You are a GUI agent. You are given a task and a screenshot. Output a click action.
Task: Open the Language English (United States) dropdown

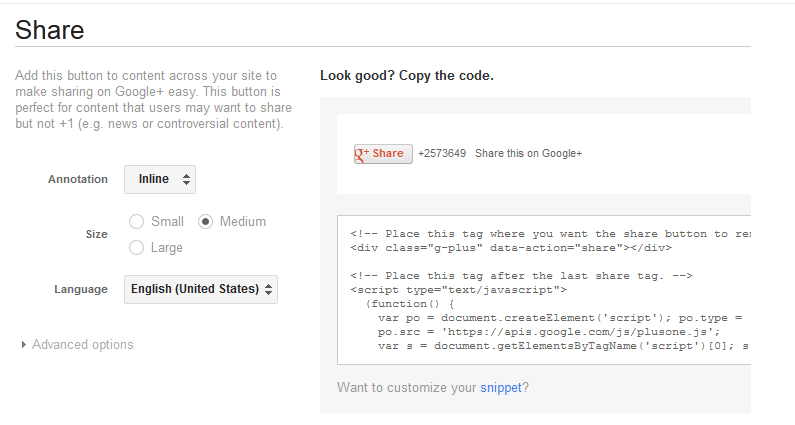point(201,289)
